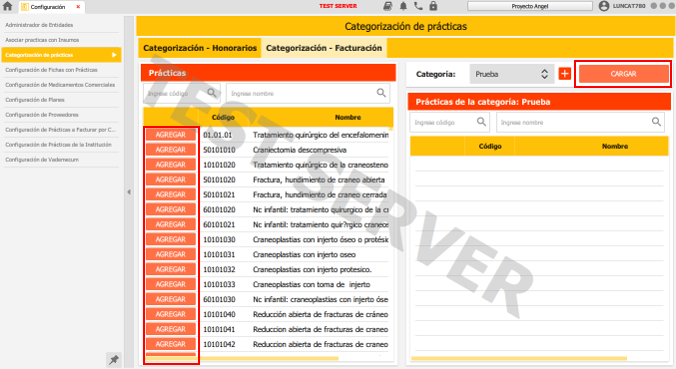The width and height of the screenshot is (676, 369).
Task: Open Asociar practicas con Insumos
Action: (x=60, y=40)
